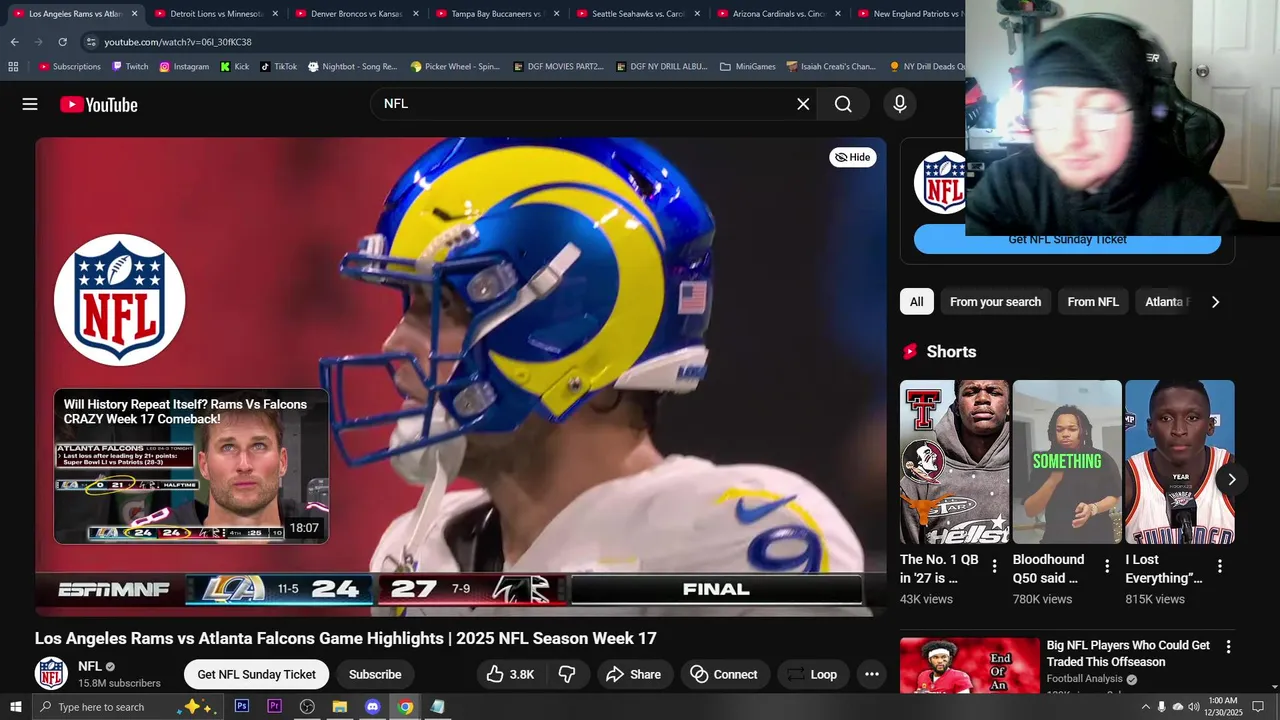Click blue Get NFL Sunday Ticket banner
This screenshot has height=720, width=1280.
[1067, 241]
